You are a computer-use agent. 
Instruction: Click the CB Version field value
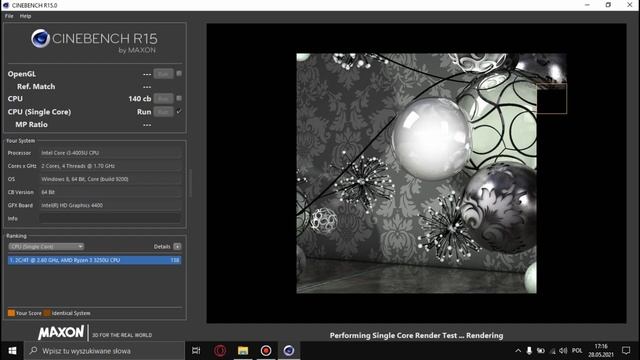tap(110, 192)
